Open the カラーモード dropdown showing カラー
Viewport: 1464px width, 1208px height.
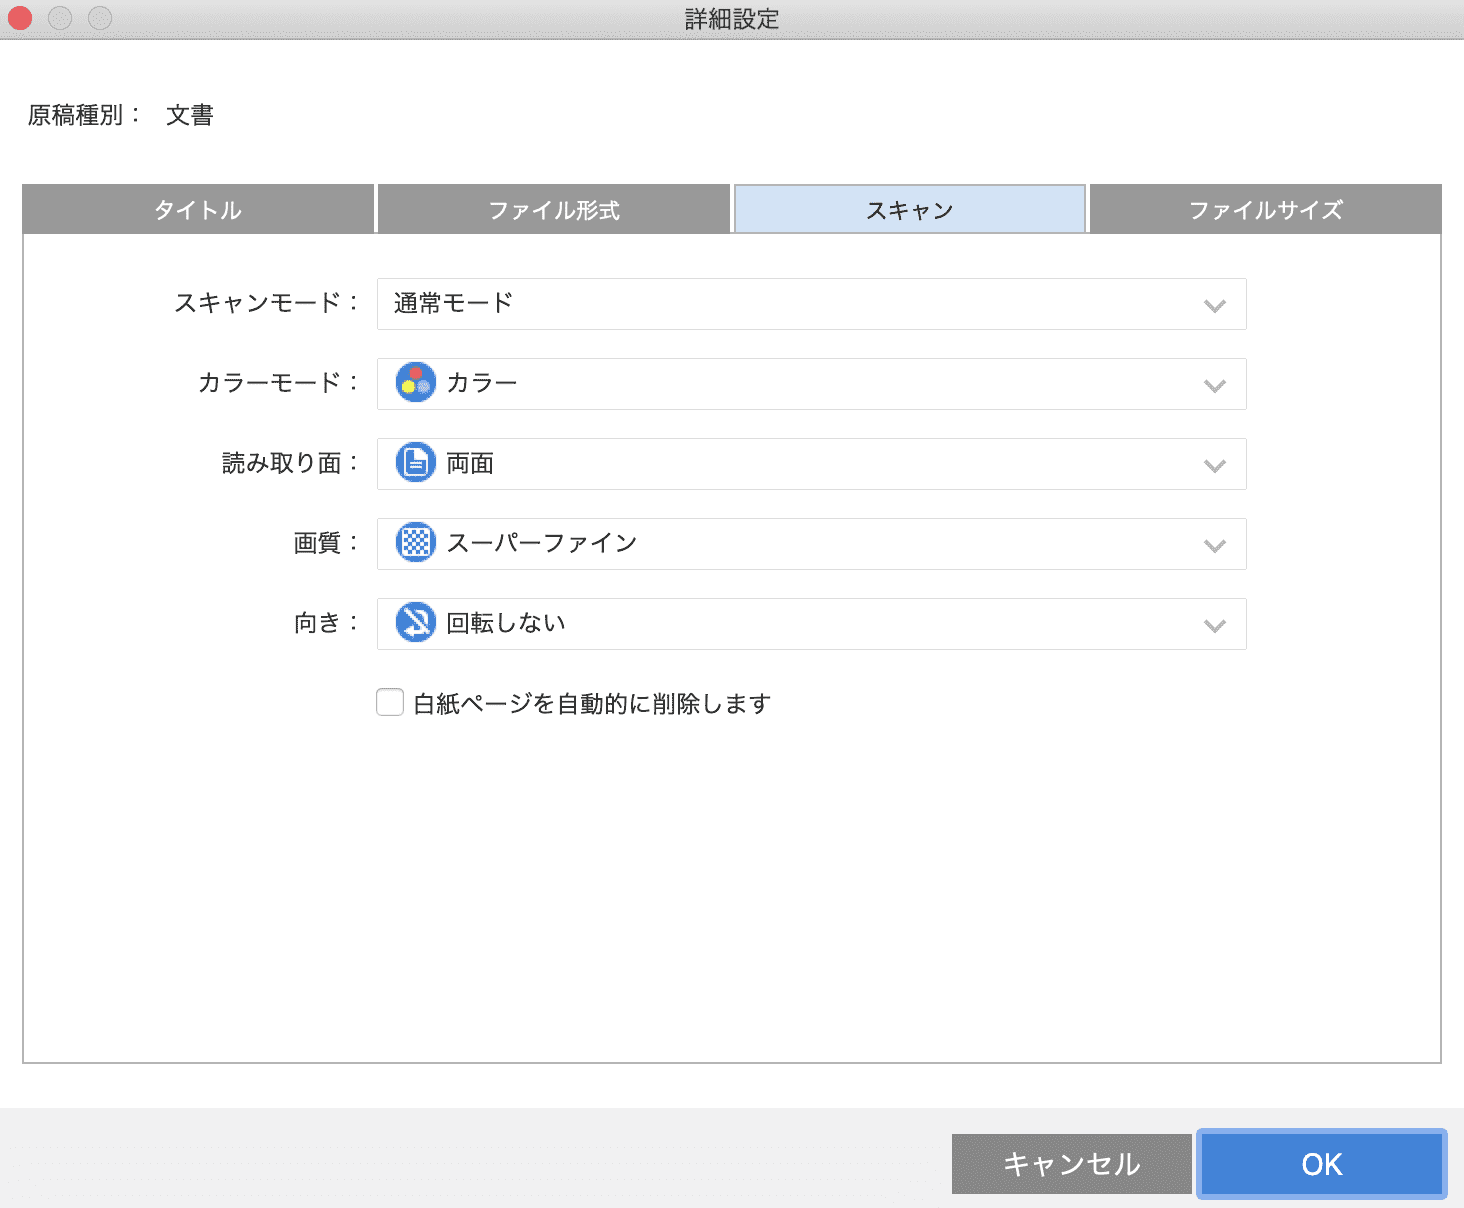point(812,384)
